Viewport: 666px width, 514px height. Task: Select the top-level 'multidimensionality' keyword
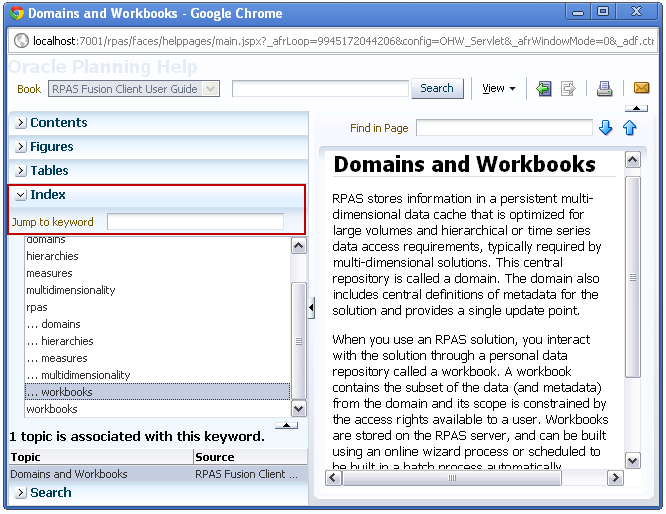[71, 290]
